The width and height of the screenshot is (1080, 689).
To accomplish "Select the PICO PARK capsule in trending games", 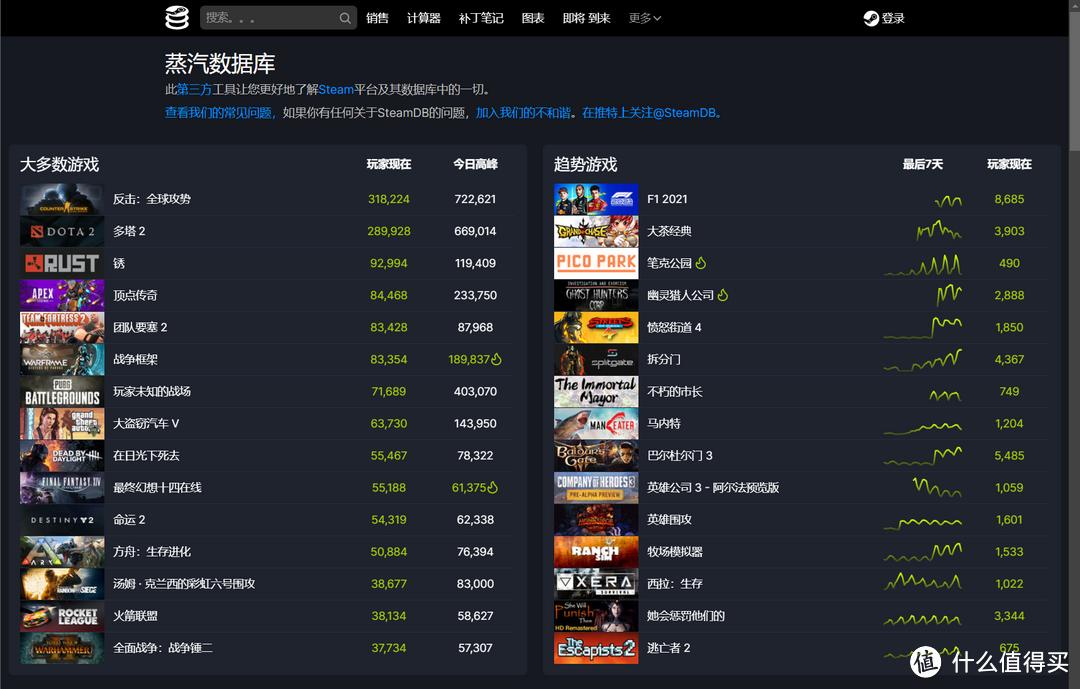I will coord(596,263).
